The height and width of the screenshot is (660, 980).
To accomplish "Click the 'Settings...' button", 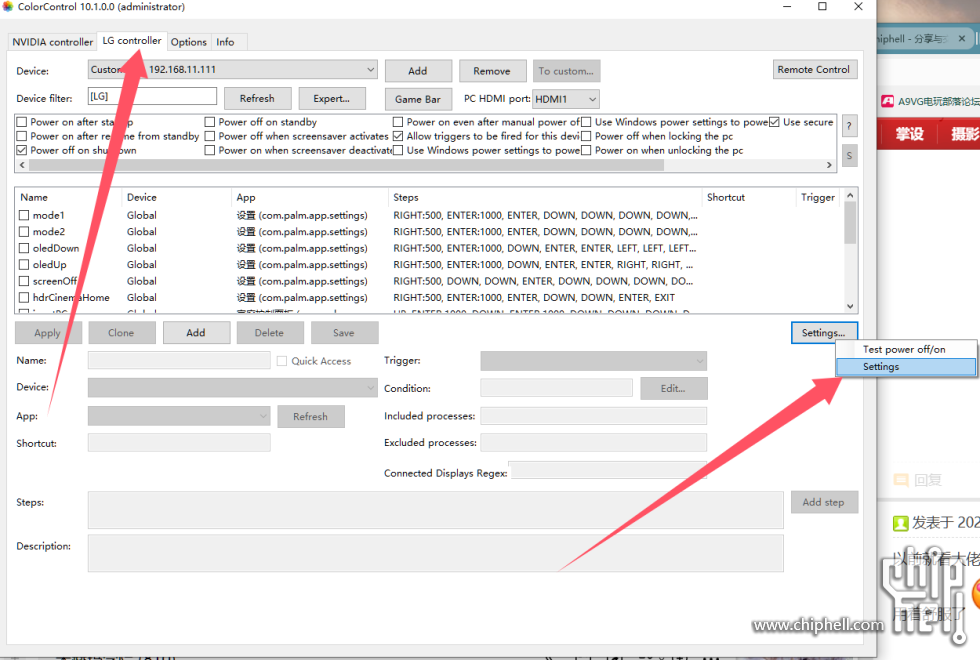I will pyautogui.click(x=824, y=332).
